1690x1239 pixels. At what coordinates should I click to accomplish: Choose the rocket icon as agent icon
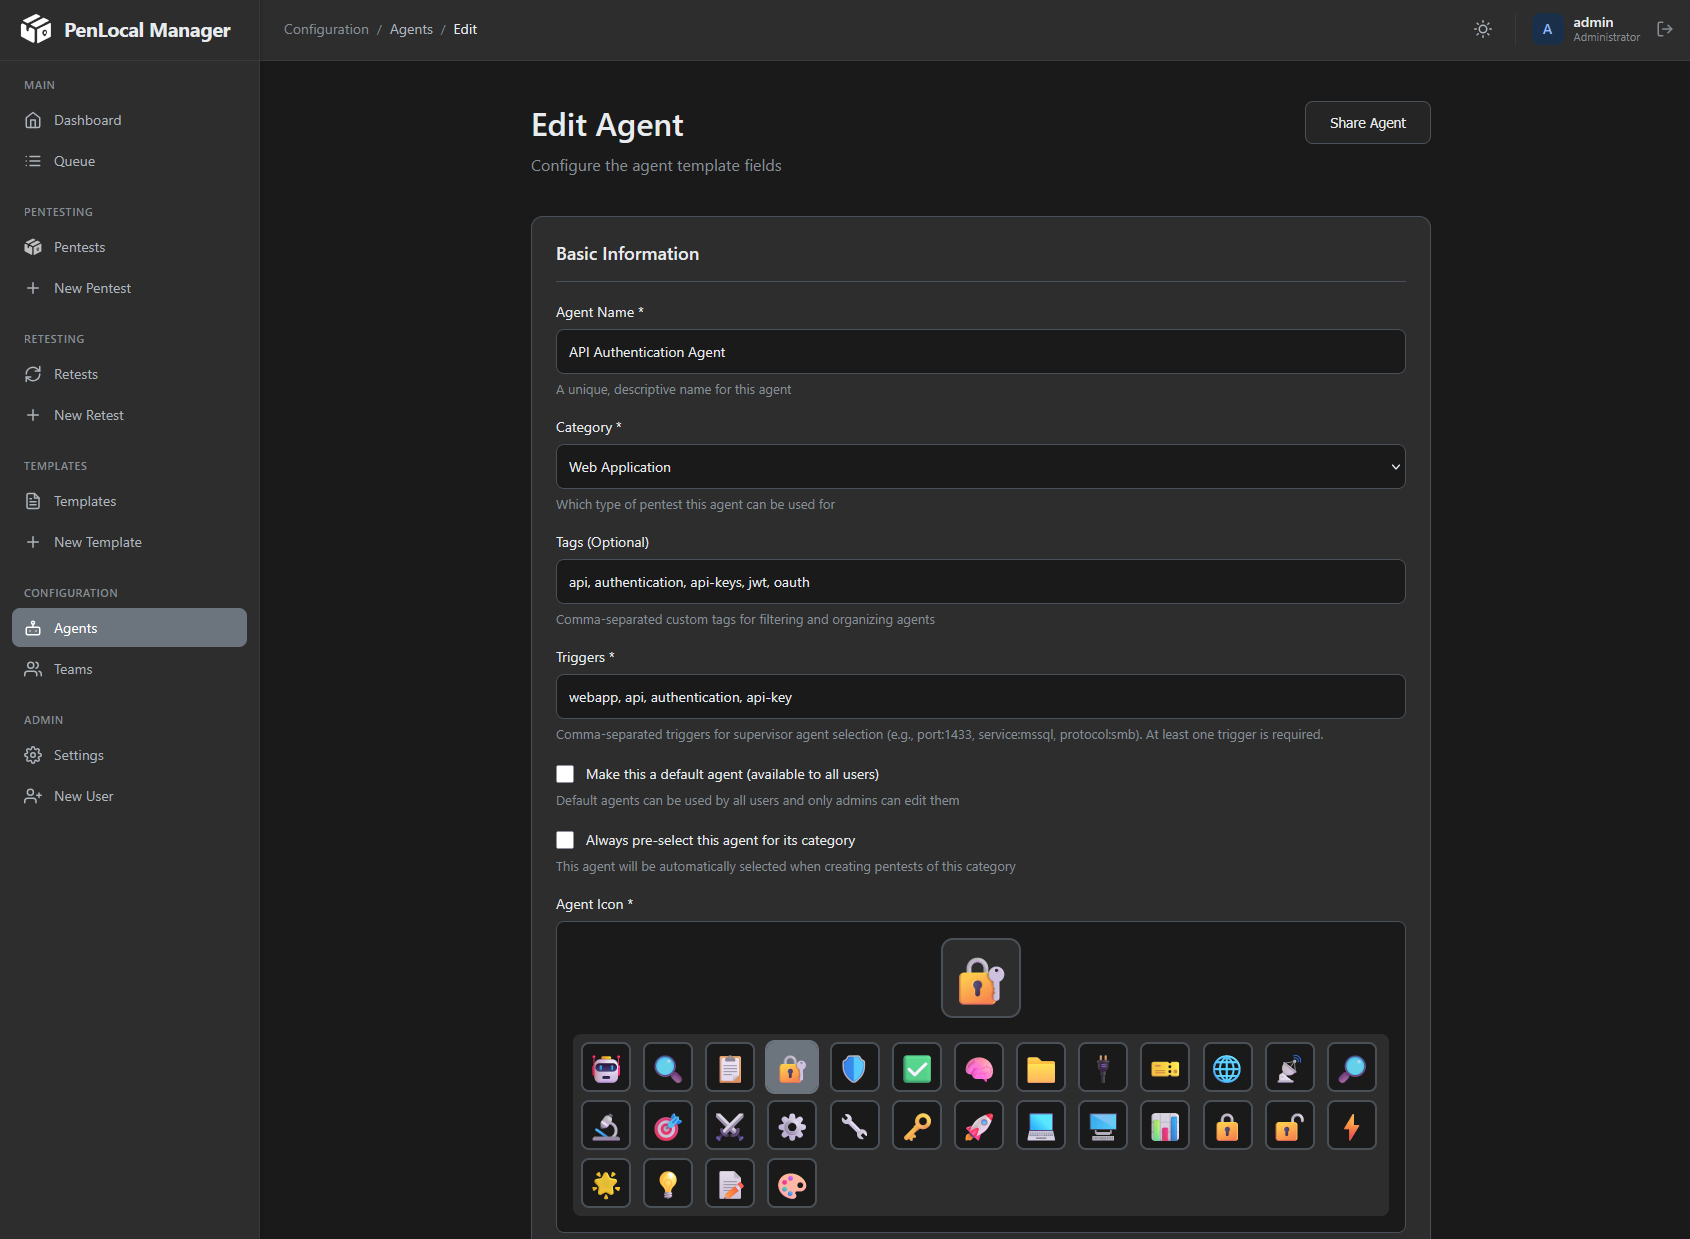[x=978, y=1125]
